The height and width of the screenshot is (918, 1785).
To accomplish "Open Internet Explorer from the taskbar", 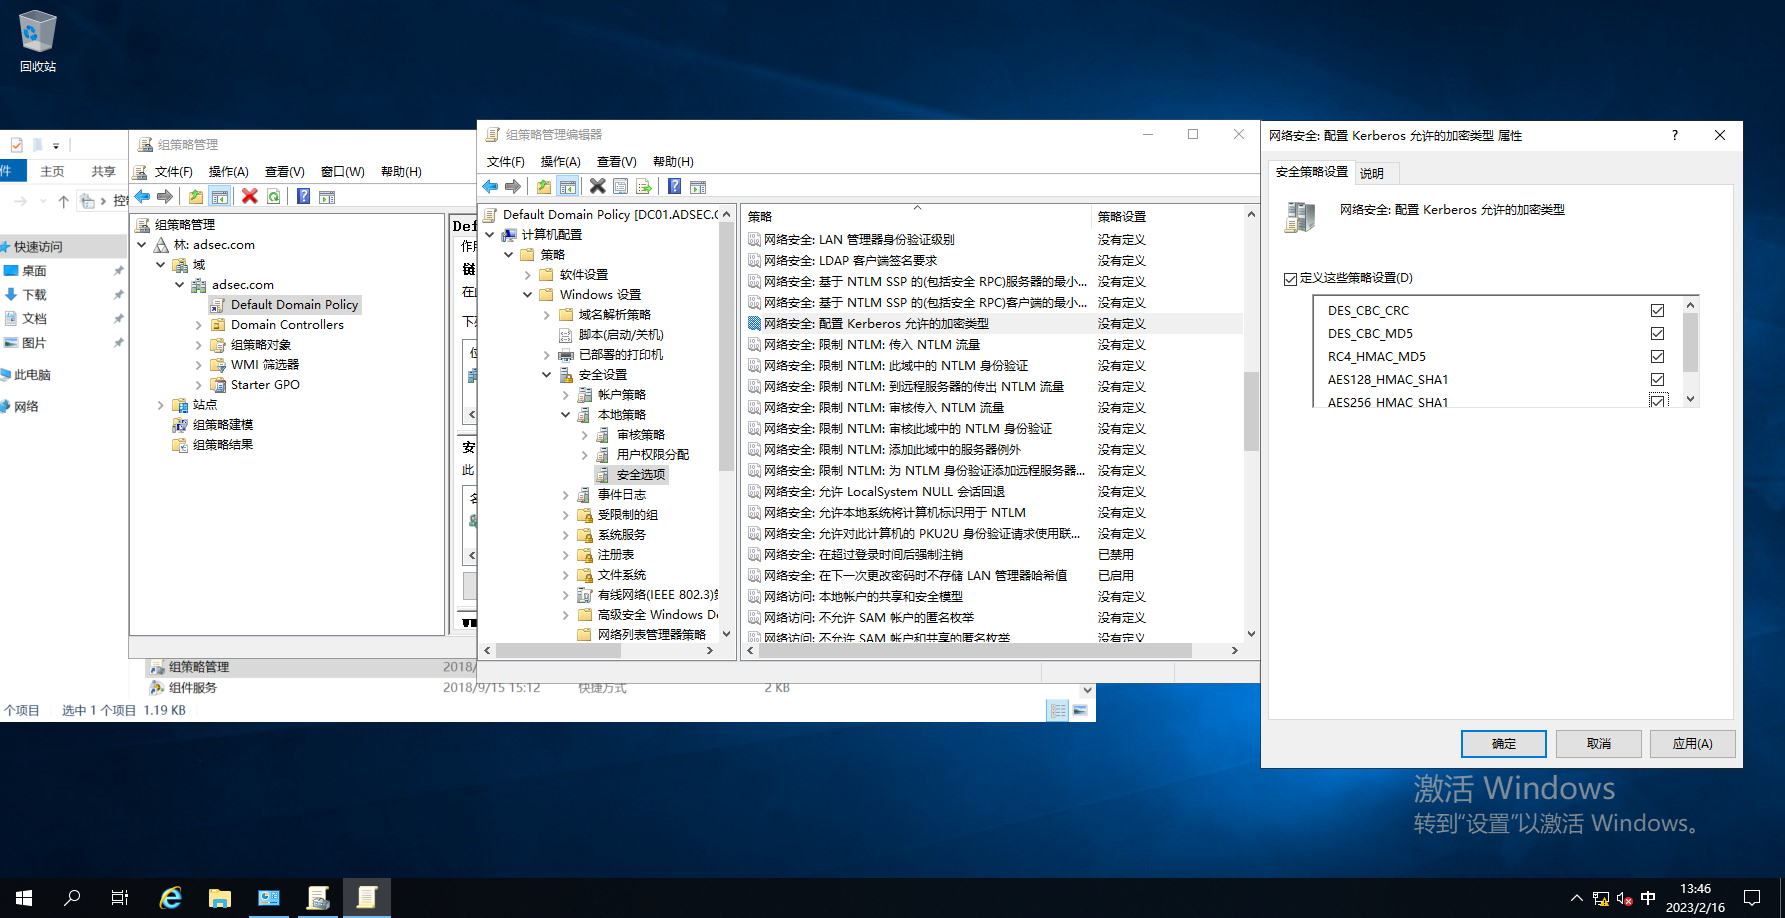I will pyautogui.click(x=171, y=898).
